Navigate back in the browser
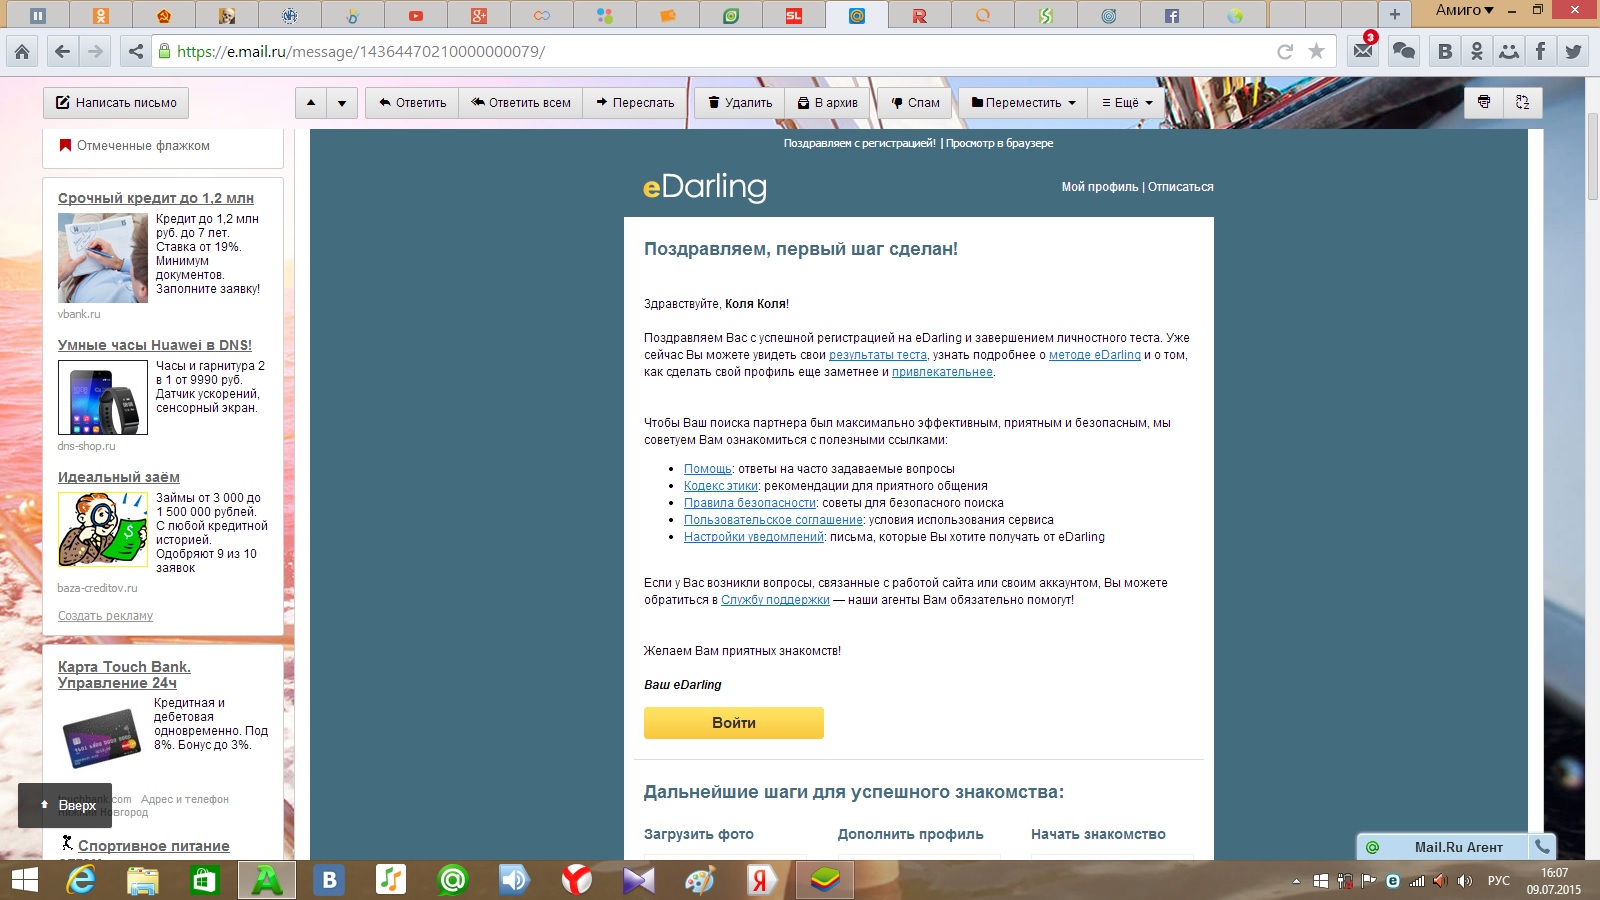The width and height of the screenshot is (1600, 900). click(62, 52)
